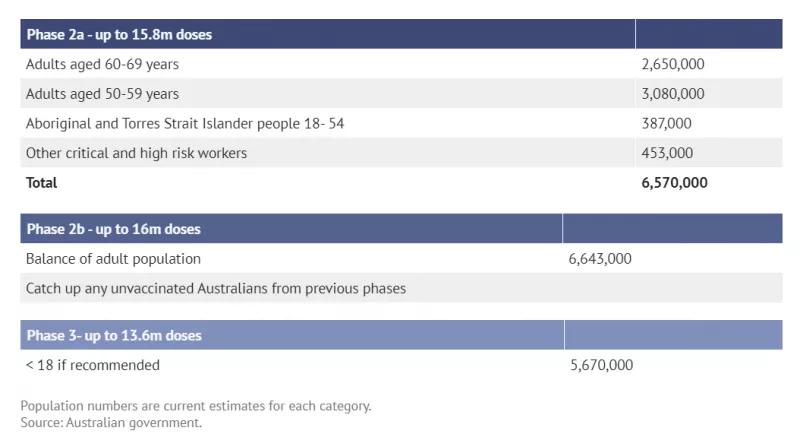Select Aboriginal and Torres Strait Islander row
Screen dimensions: 800x437
pos(401,123)
